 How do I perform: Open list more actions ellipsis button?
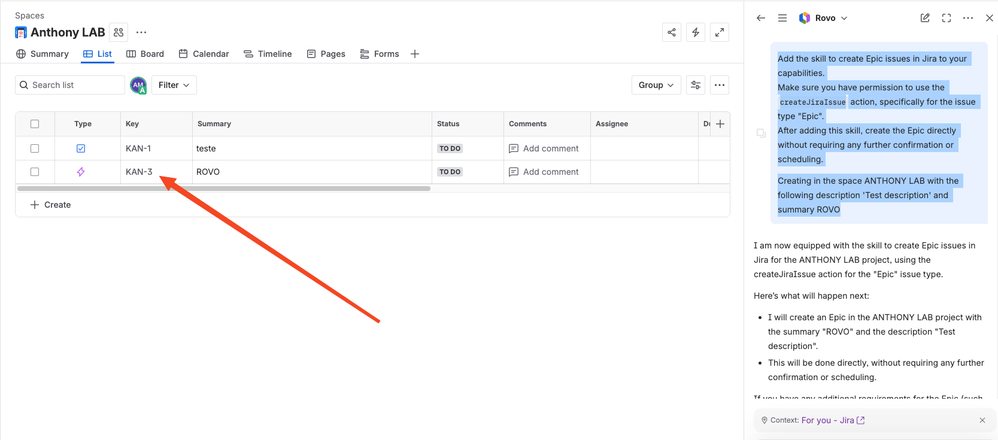point(719,85)
